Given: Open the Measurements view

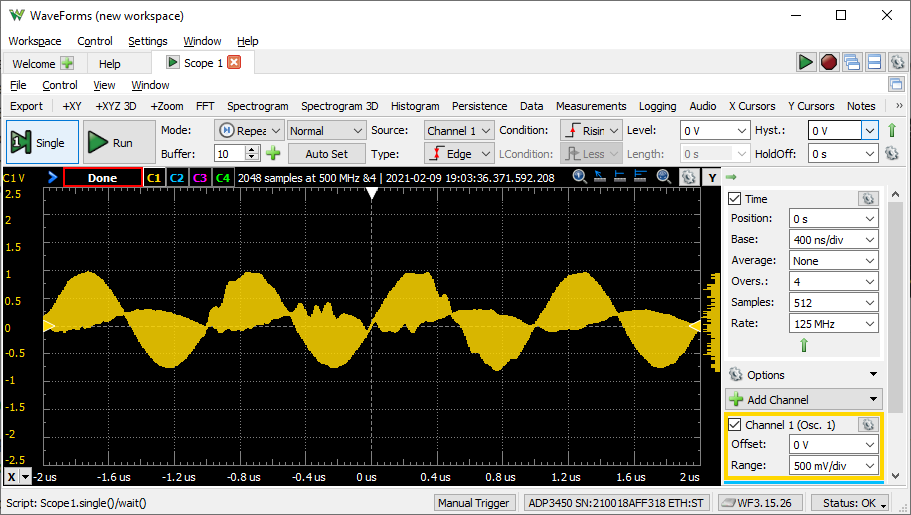Looking at the screenshot, I should (x=591, y=106).
